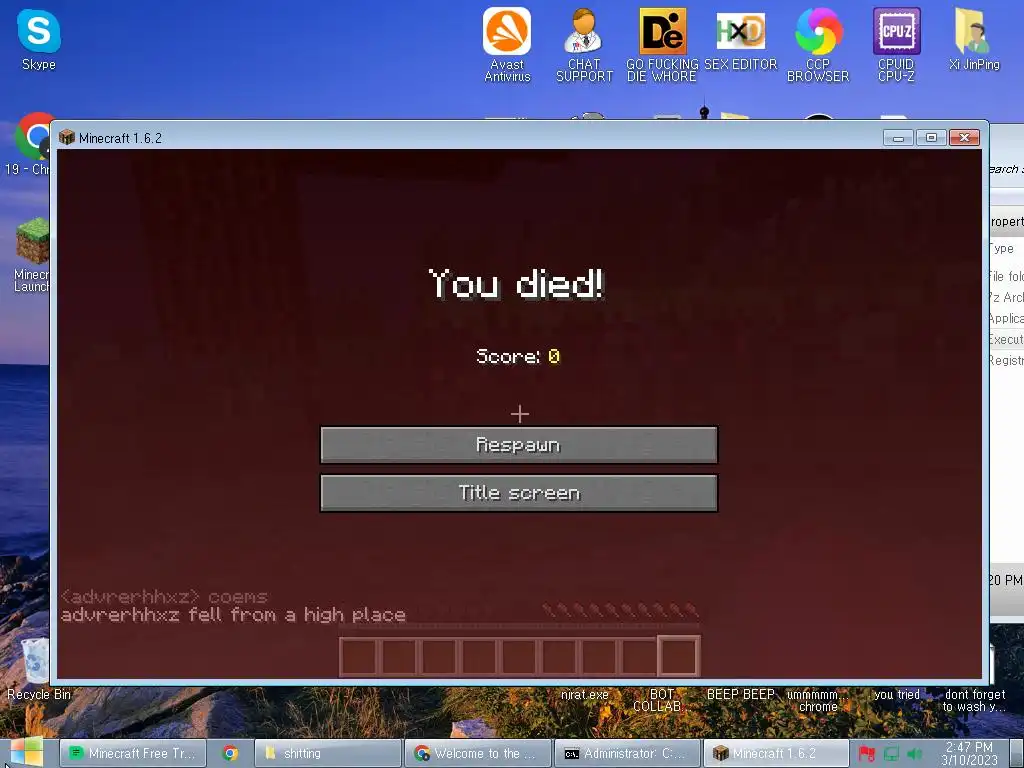Image resolution: width=1024 pixels, height=768 pixels.
Task: Click the dont forget to wash desktop label
Action: point(974,700)
